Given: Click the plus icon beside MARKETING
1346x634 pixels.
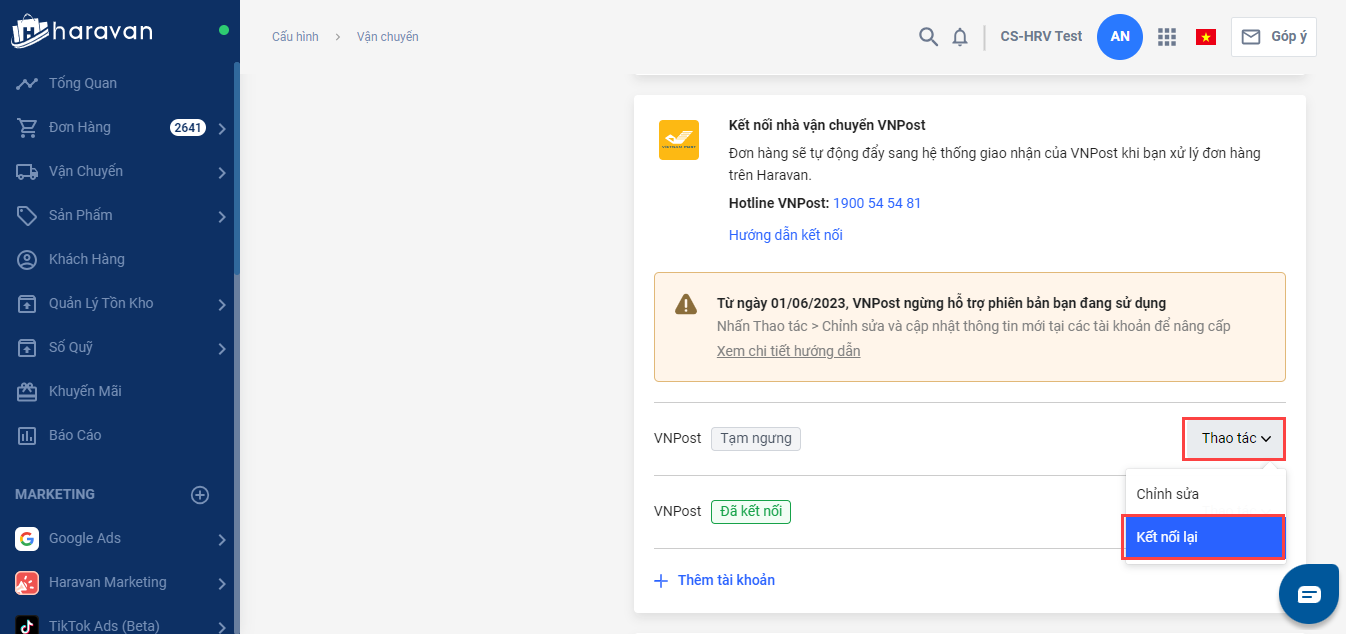Looking at the screenshot, I should pyautogui.click(x=200, y=495).
